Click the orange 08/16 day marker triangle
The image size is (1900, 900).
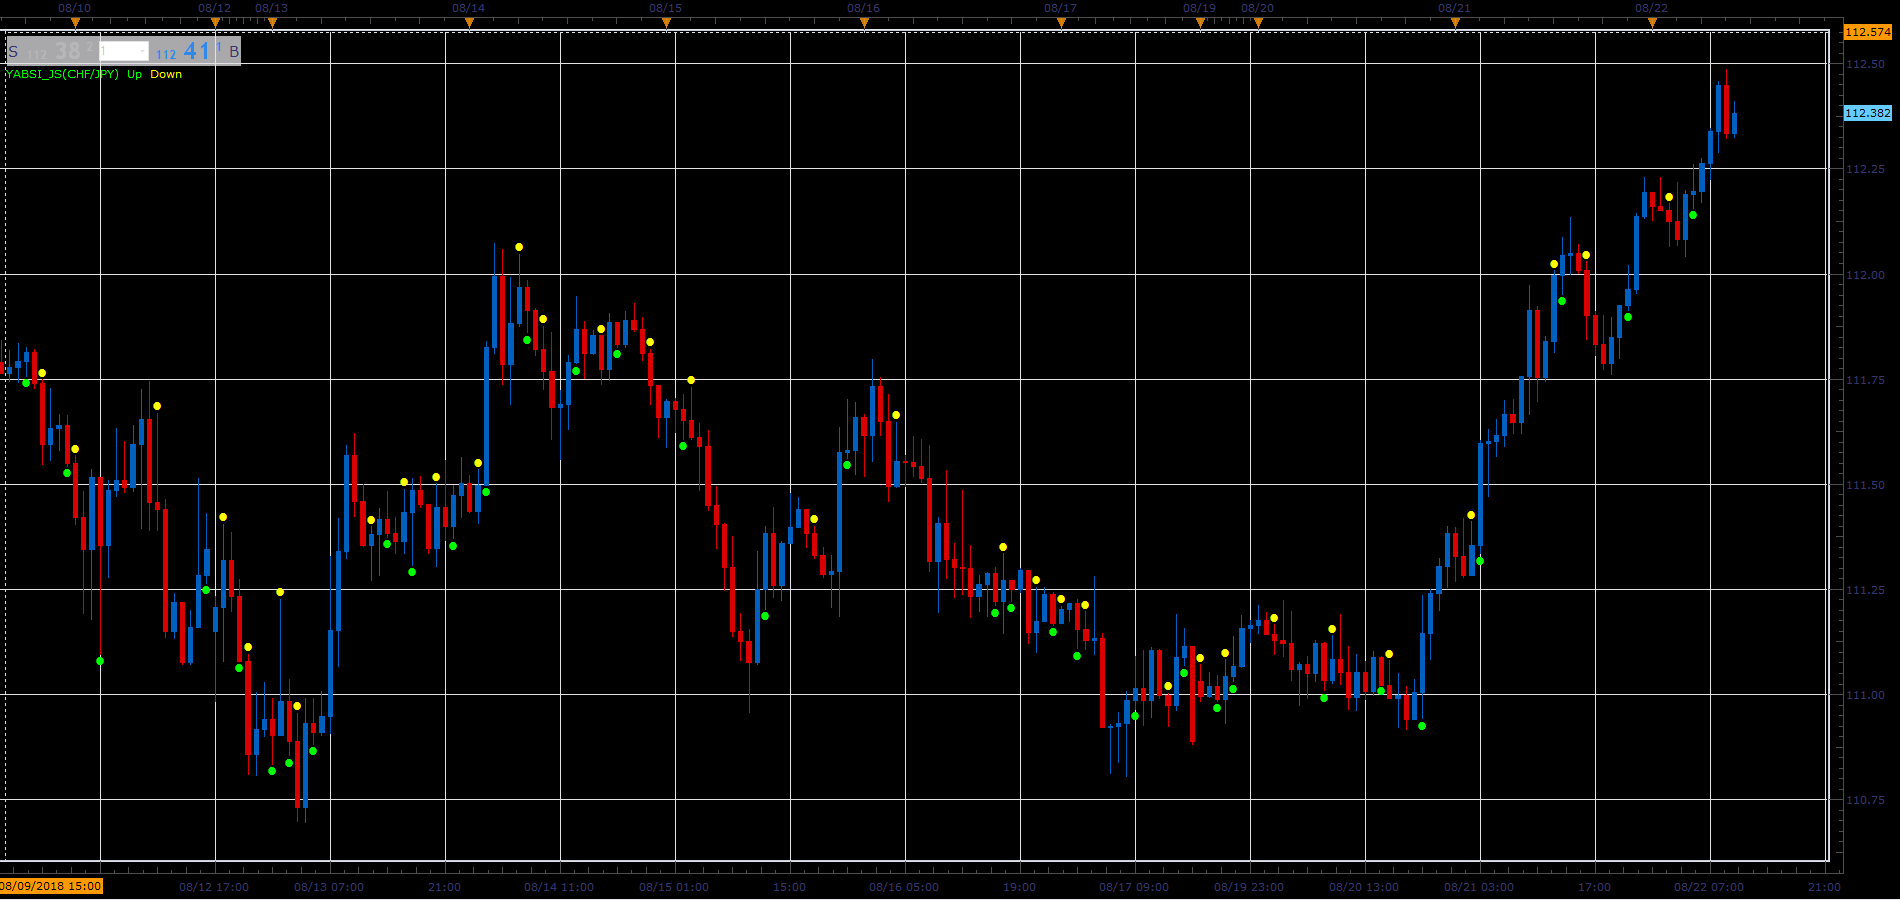pyautogui.click(x=864, y=22)
